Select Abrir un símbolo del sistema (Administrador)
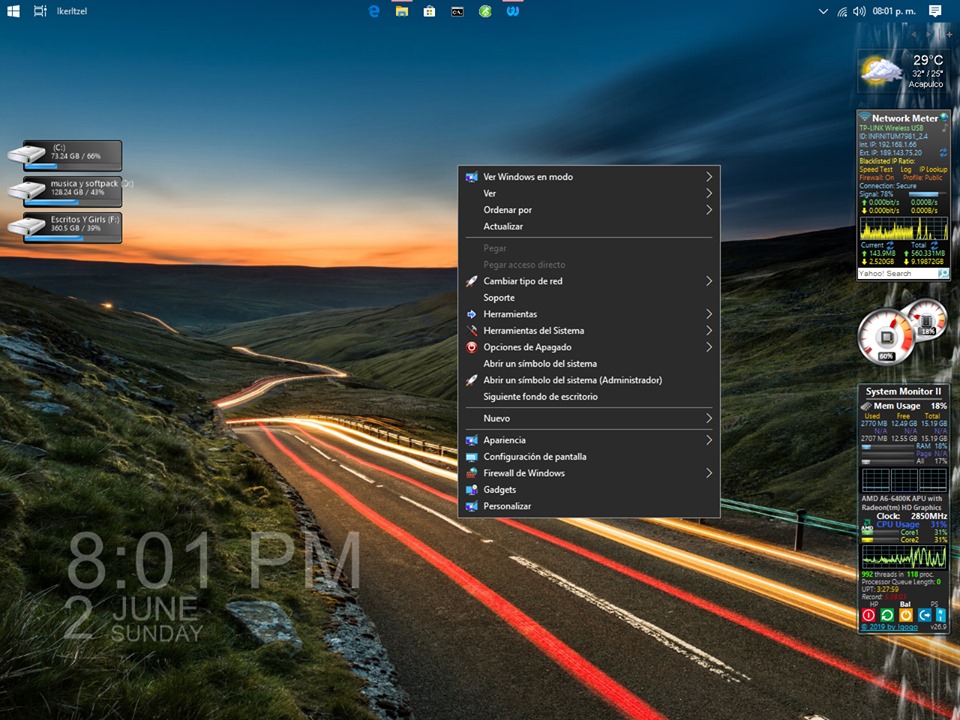The image size is (960, 720). click(x=588, y=380)
